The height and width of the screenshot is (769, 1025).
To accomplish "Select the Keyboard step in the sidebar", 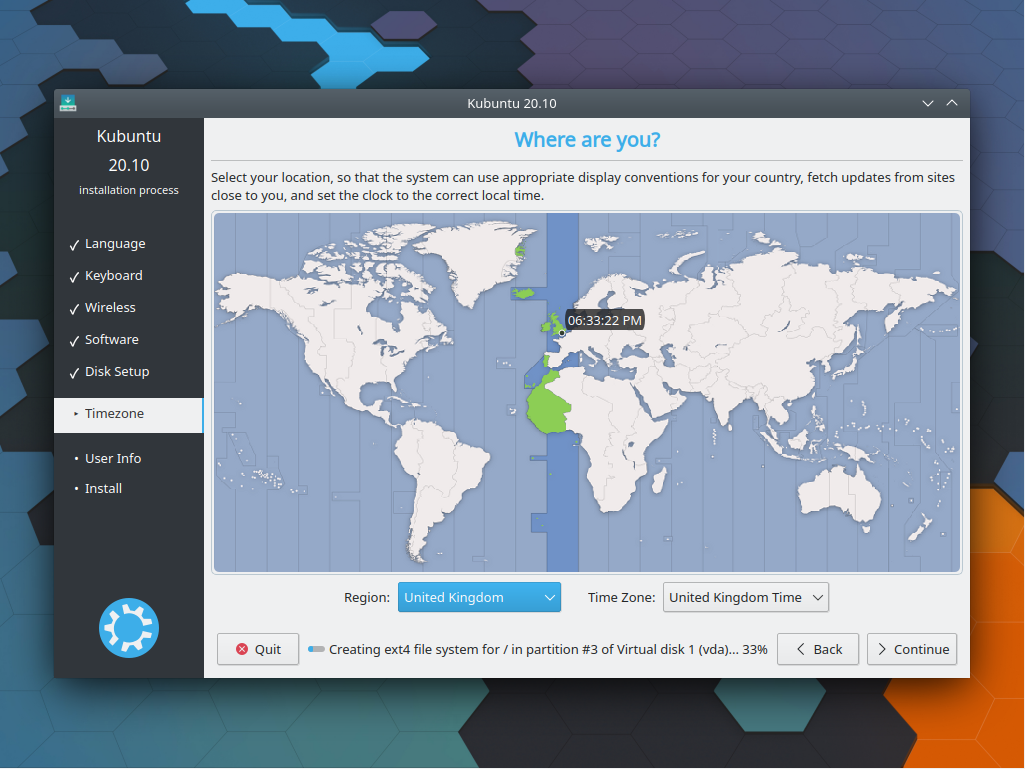I will [114, 276].
